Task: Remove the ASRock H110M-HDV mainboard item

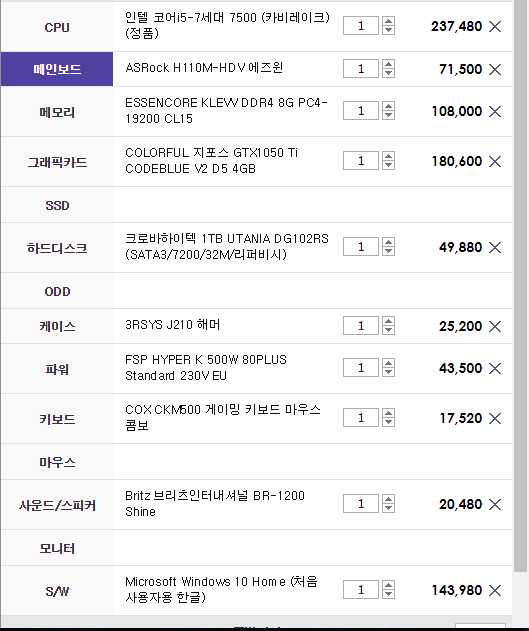Action: click(495, 69)
